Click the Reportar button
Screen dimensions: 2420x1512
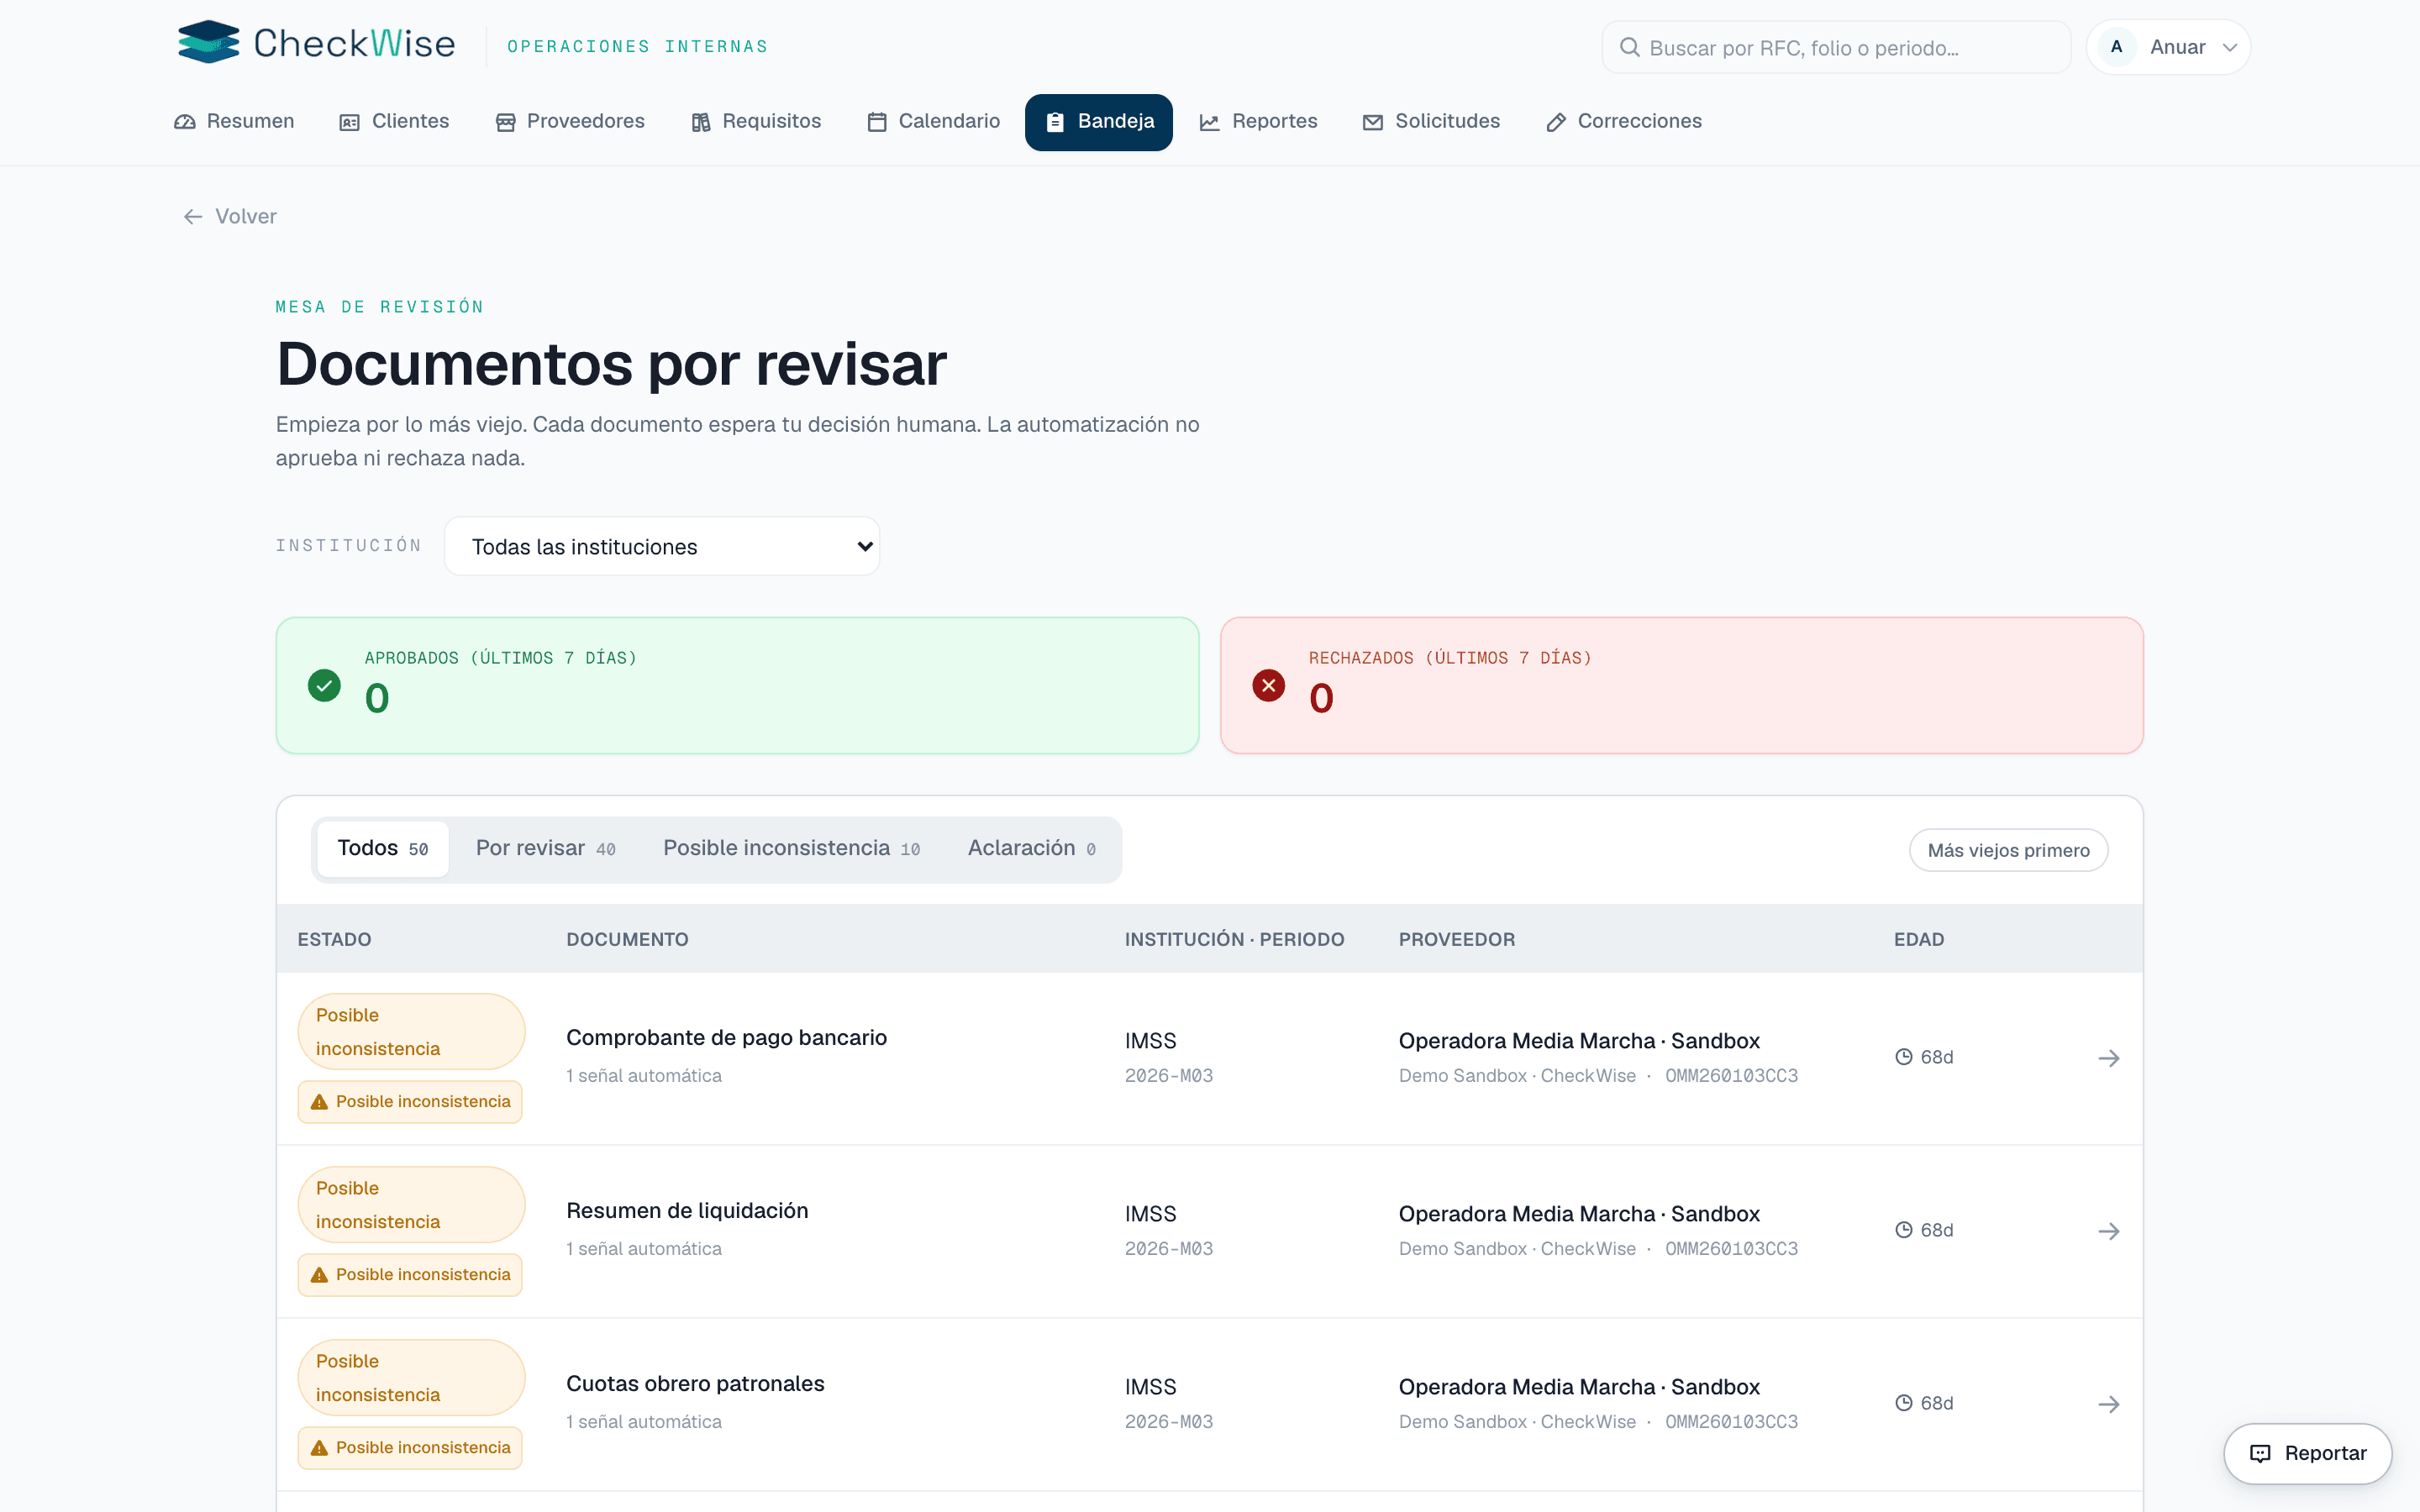2308,1454
